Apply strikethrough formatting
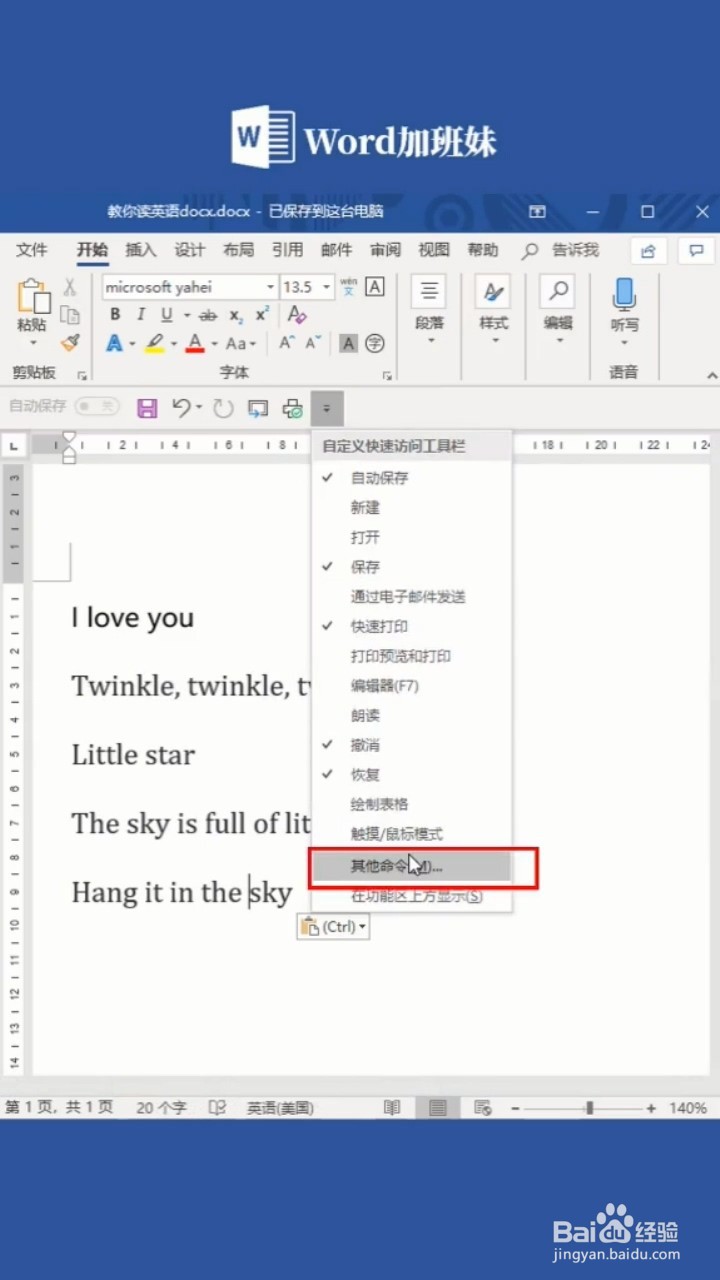The height and width of the screenshot is (1280, 720). pos(208,316)
